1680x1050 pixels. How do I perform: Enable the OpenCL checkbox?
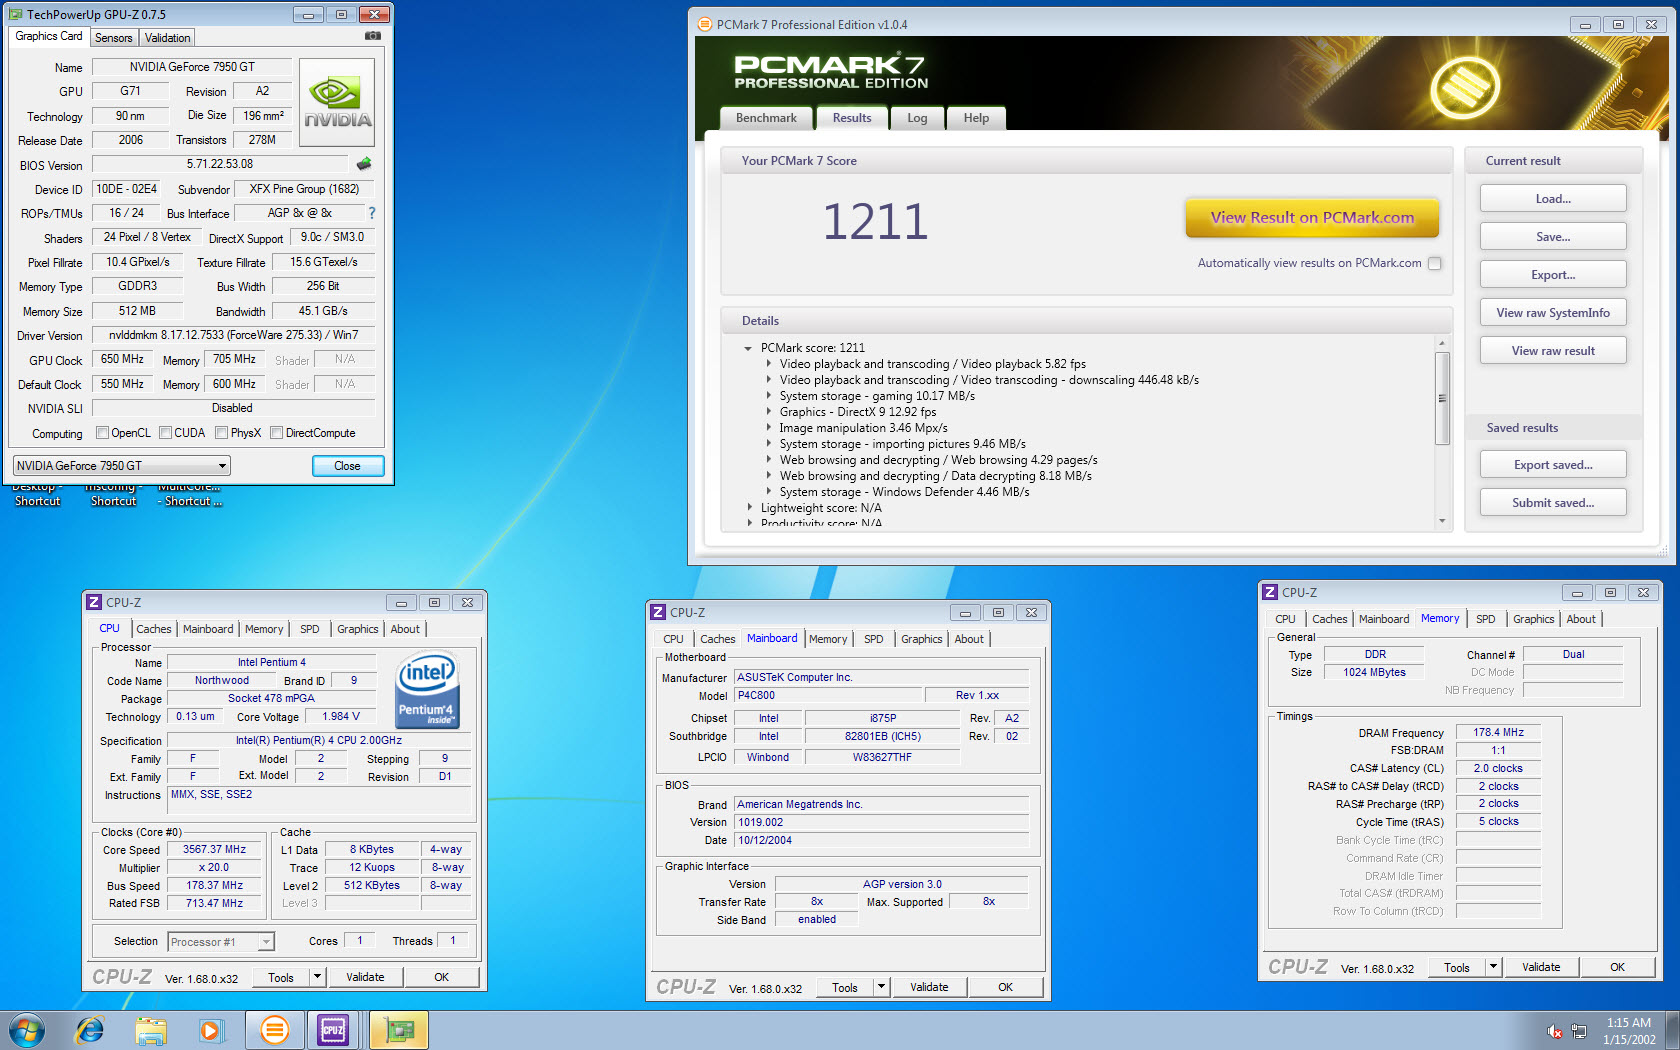pos(102,433)
